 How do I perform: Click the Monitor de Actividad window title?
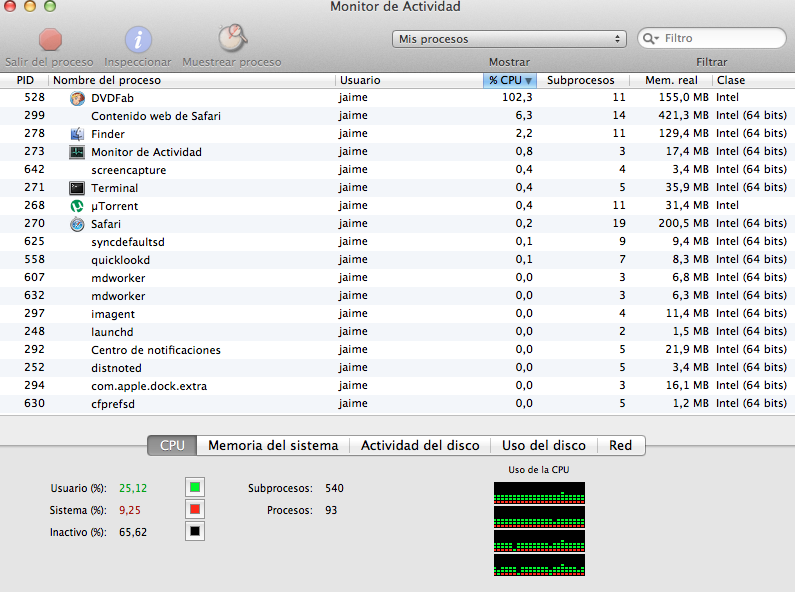[x=395, y=7]
